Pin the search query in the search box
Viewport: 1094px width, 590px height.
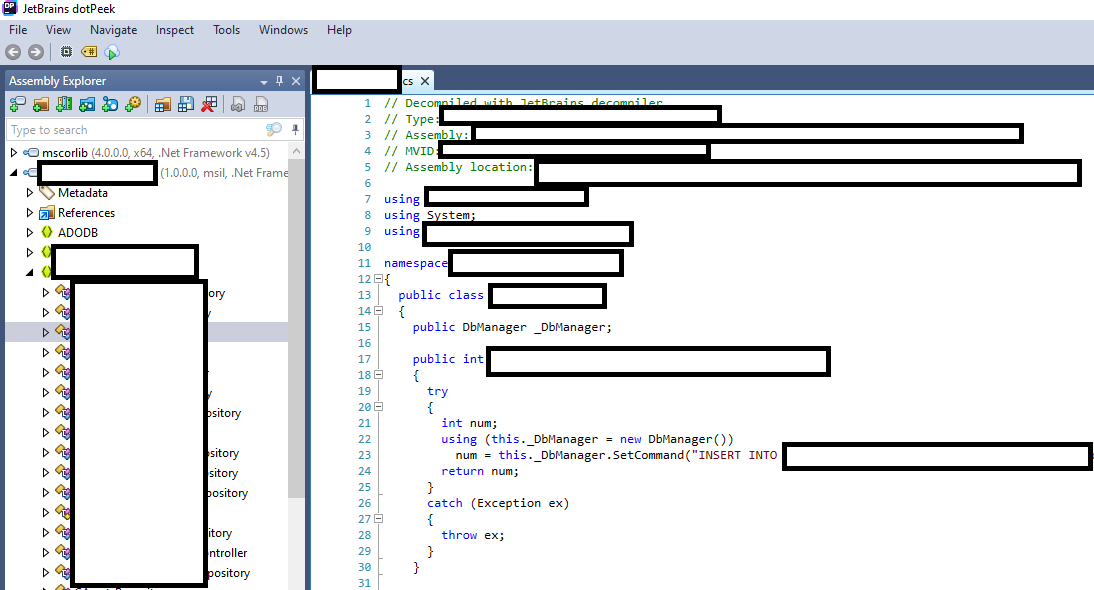[294, 129]
